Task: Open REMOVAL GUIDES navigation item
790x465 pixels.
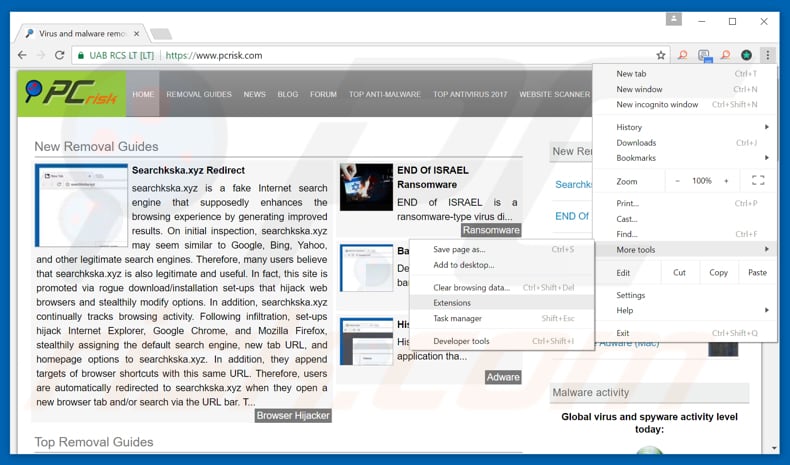Action: pyautogui.click(x=199, y=94)
